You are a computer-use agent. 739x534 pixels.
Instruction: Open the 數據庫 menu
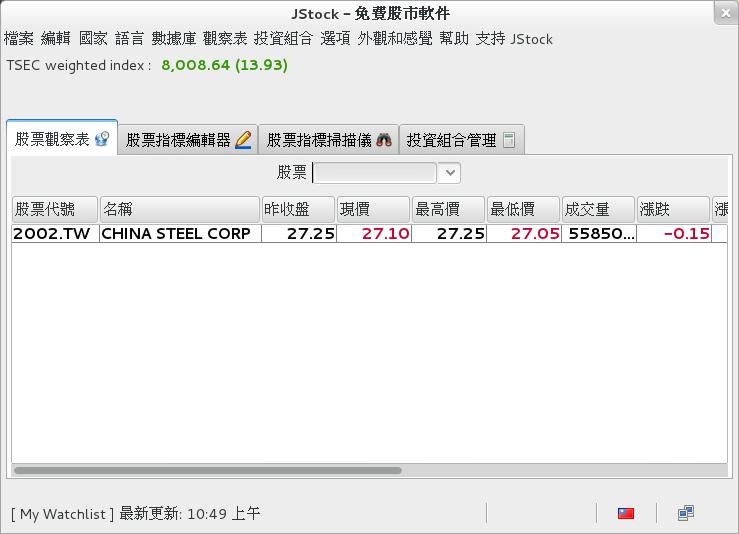click(x=173, y=39)
